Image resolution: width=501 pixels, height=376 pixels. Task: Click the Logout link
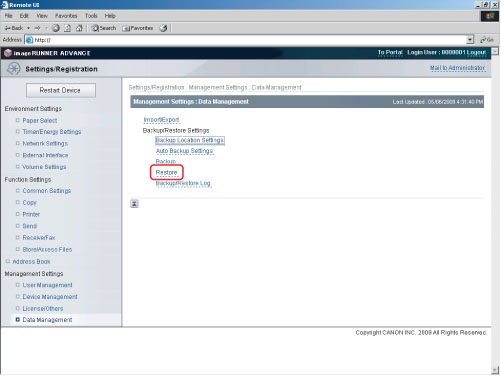(x=476, y=52)
